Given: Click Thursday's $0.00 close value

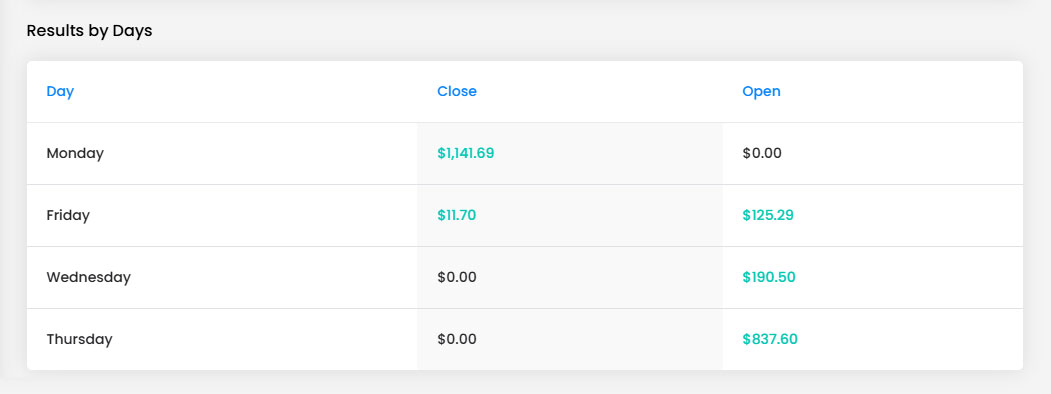Looking at the screenshot, I should pyautogui.click(x=456, y=339).
